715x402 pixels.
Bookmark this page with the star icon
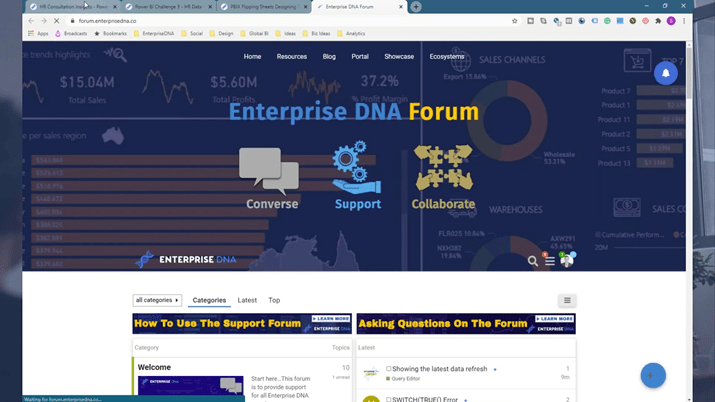click(x=514, y=21)
